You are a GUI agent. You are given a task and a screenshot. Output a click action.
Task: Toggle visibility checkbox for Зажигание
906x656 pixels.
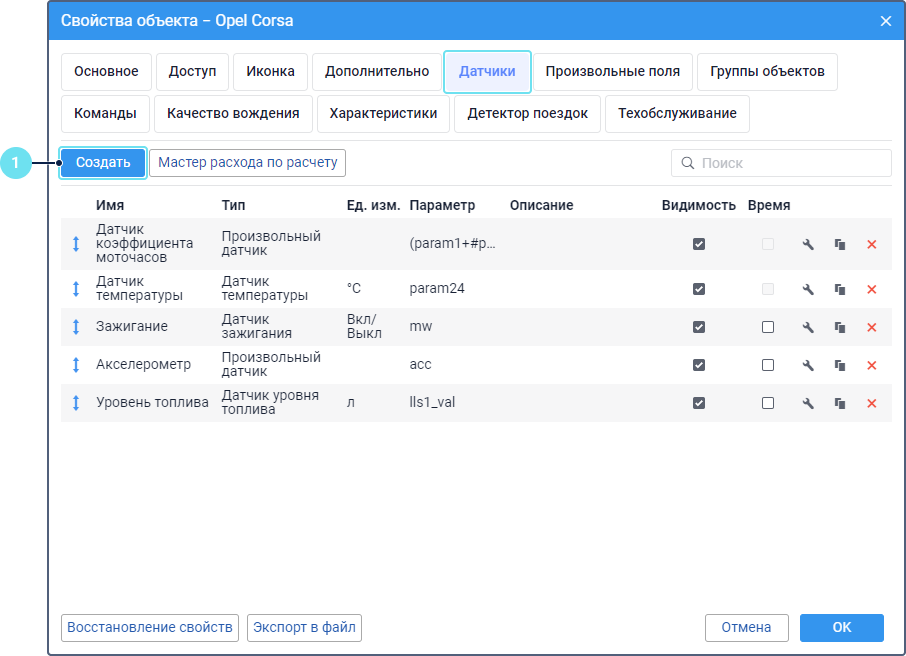click(x=699, y=327)
